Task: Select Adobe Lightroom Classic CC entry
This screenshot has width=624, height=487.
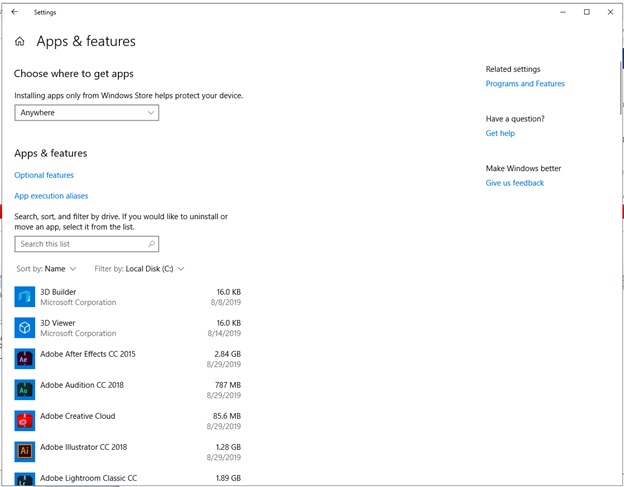Action: (88, 478)
